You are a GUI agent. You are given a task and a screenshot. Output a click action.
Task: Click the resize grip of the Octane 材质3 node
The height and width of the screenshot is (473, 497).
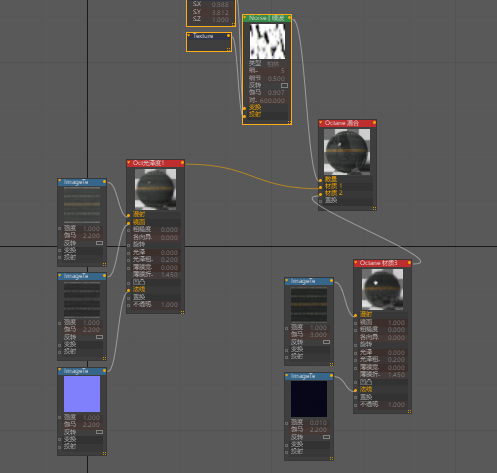coord(409,411)
